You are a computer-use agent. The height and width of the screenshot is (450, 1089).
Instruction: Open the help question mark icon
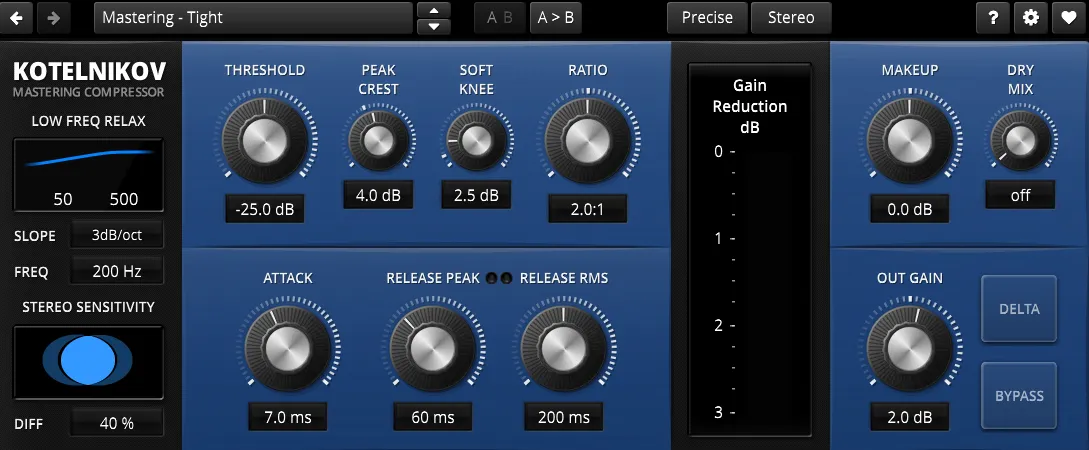(x=993, y=18)
